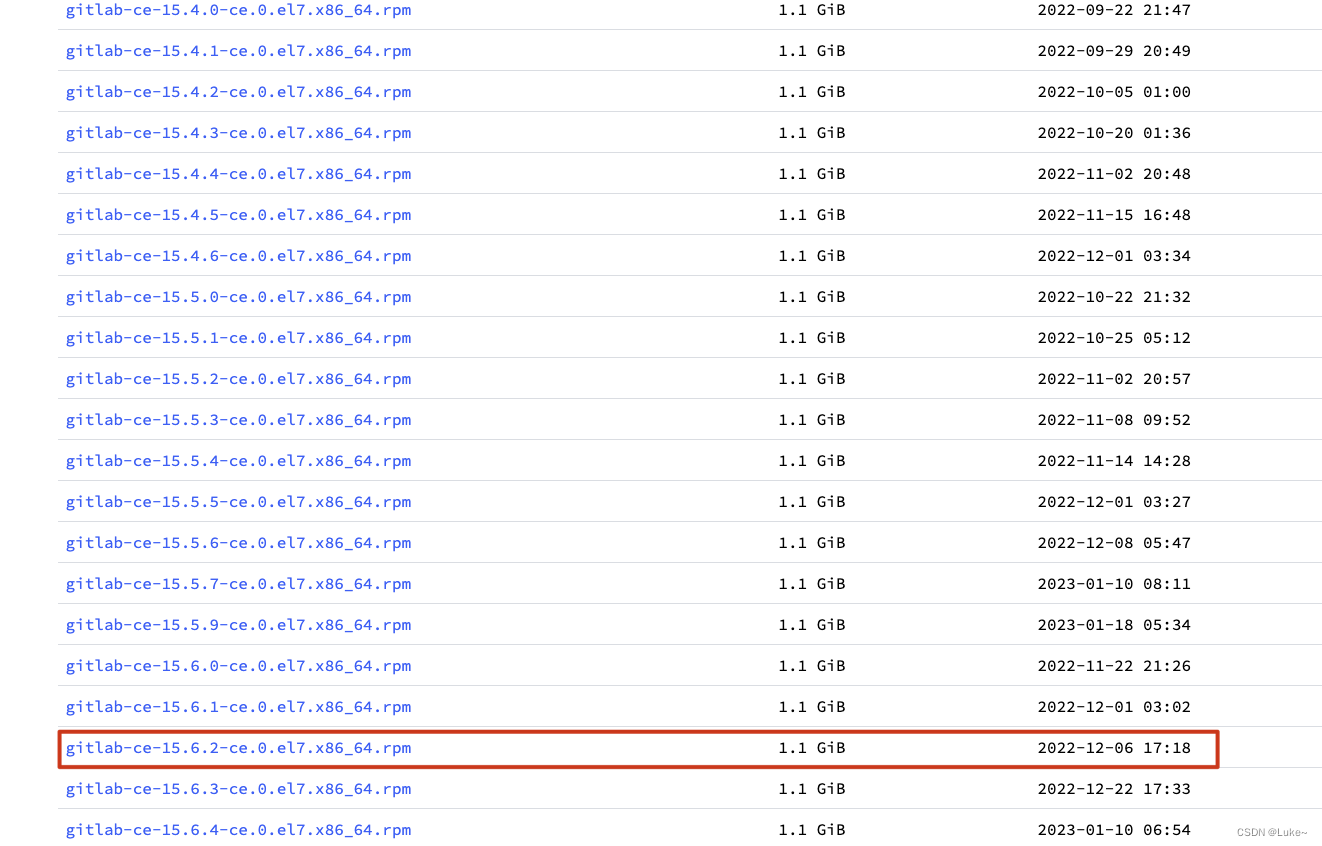Select the 1.1 GiB size for gitlab-ce-15.4.6

[x=812, y=256]
